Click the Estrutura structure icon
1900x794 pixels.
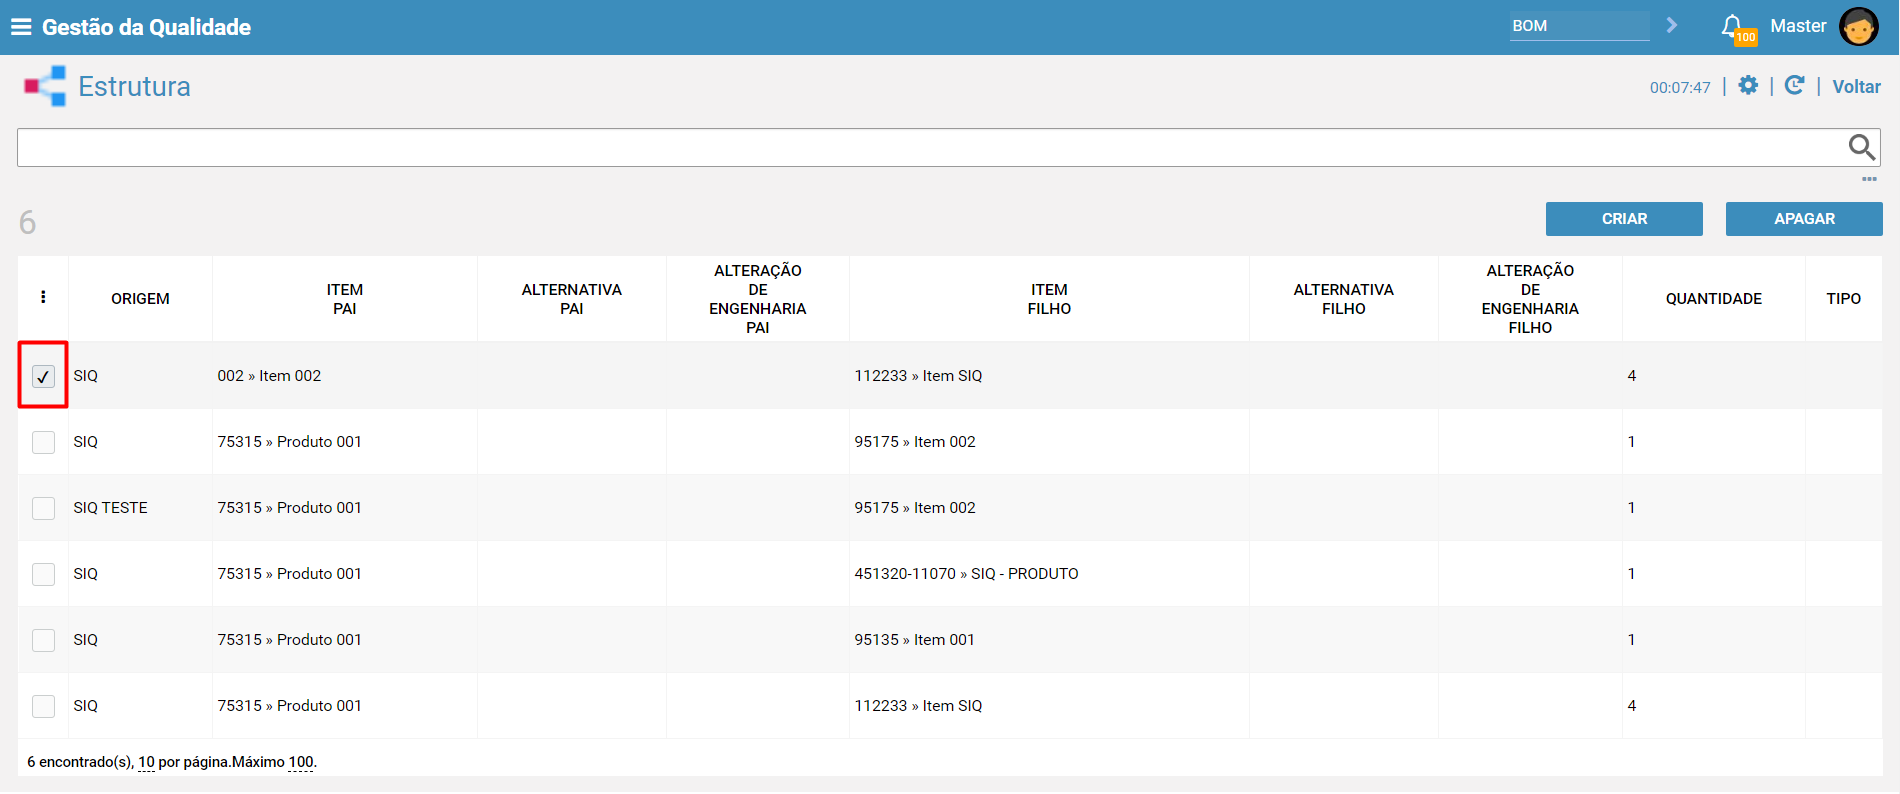coord(45,86)
